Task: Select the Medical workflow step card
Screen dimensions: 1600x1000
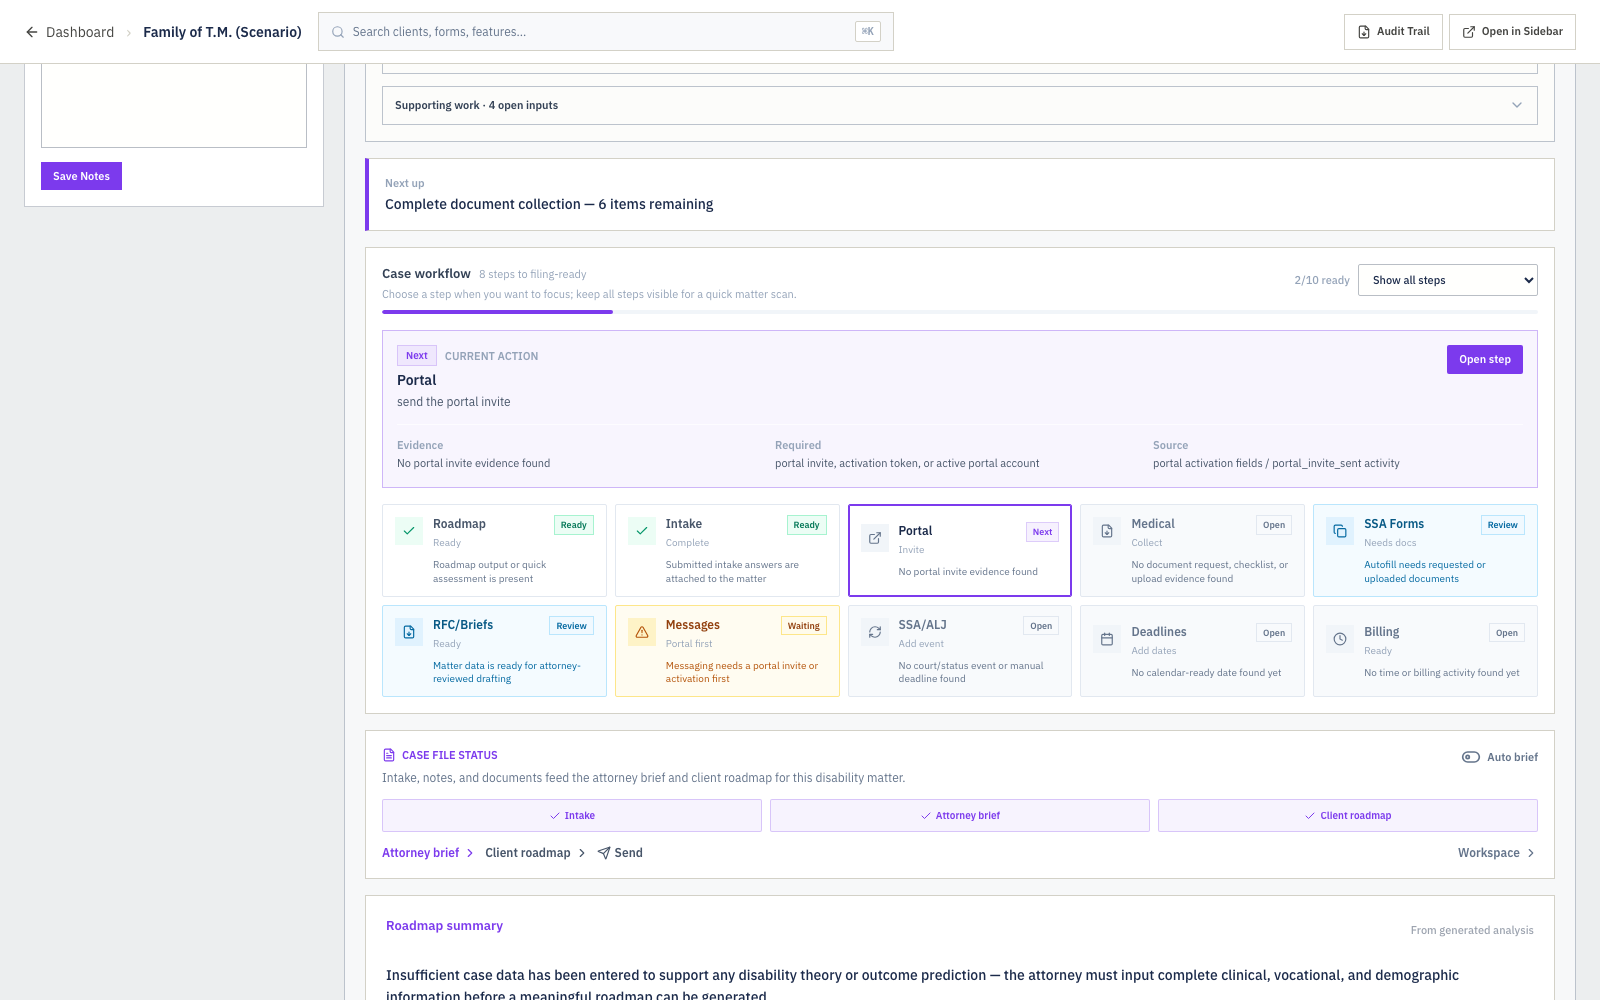Action: point(1192,551)
